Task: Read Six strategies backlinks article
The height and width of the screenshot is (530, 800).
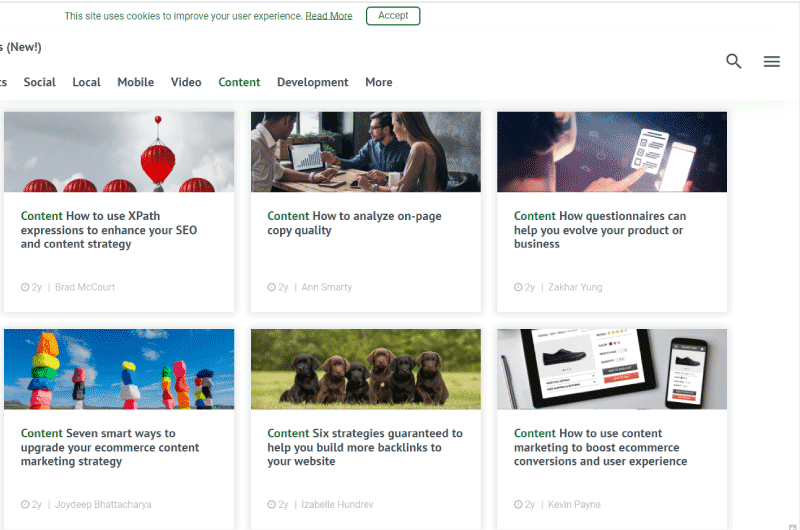Action: point(365,447)
